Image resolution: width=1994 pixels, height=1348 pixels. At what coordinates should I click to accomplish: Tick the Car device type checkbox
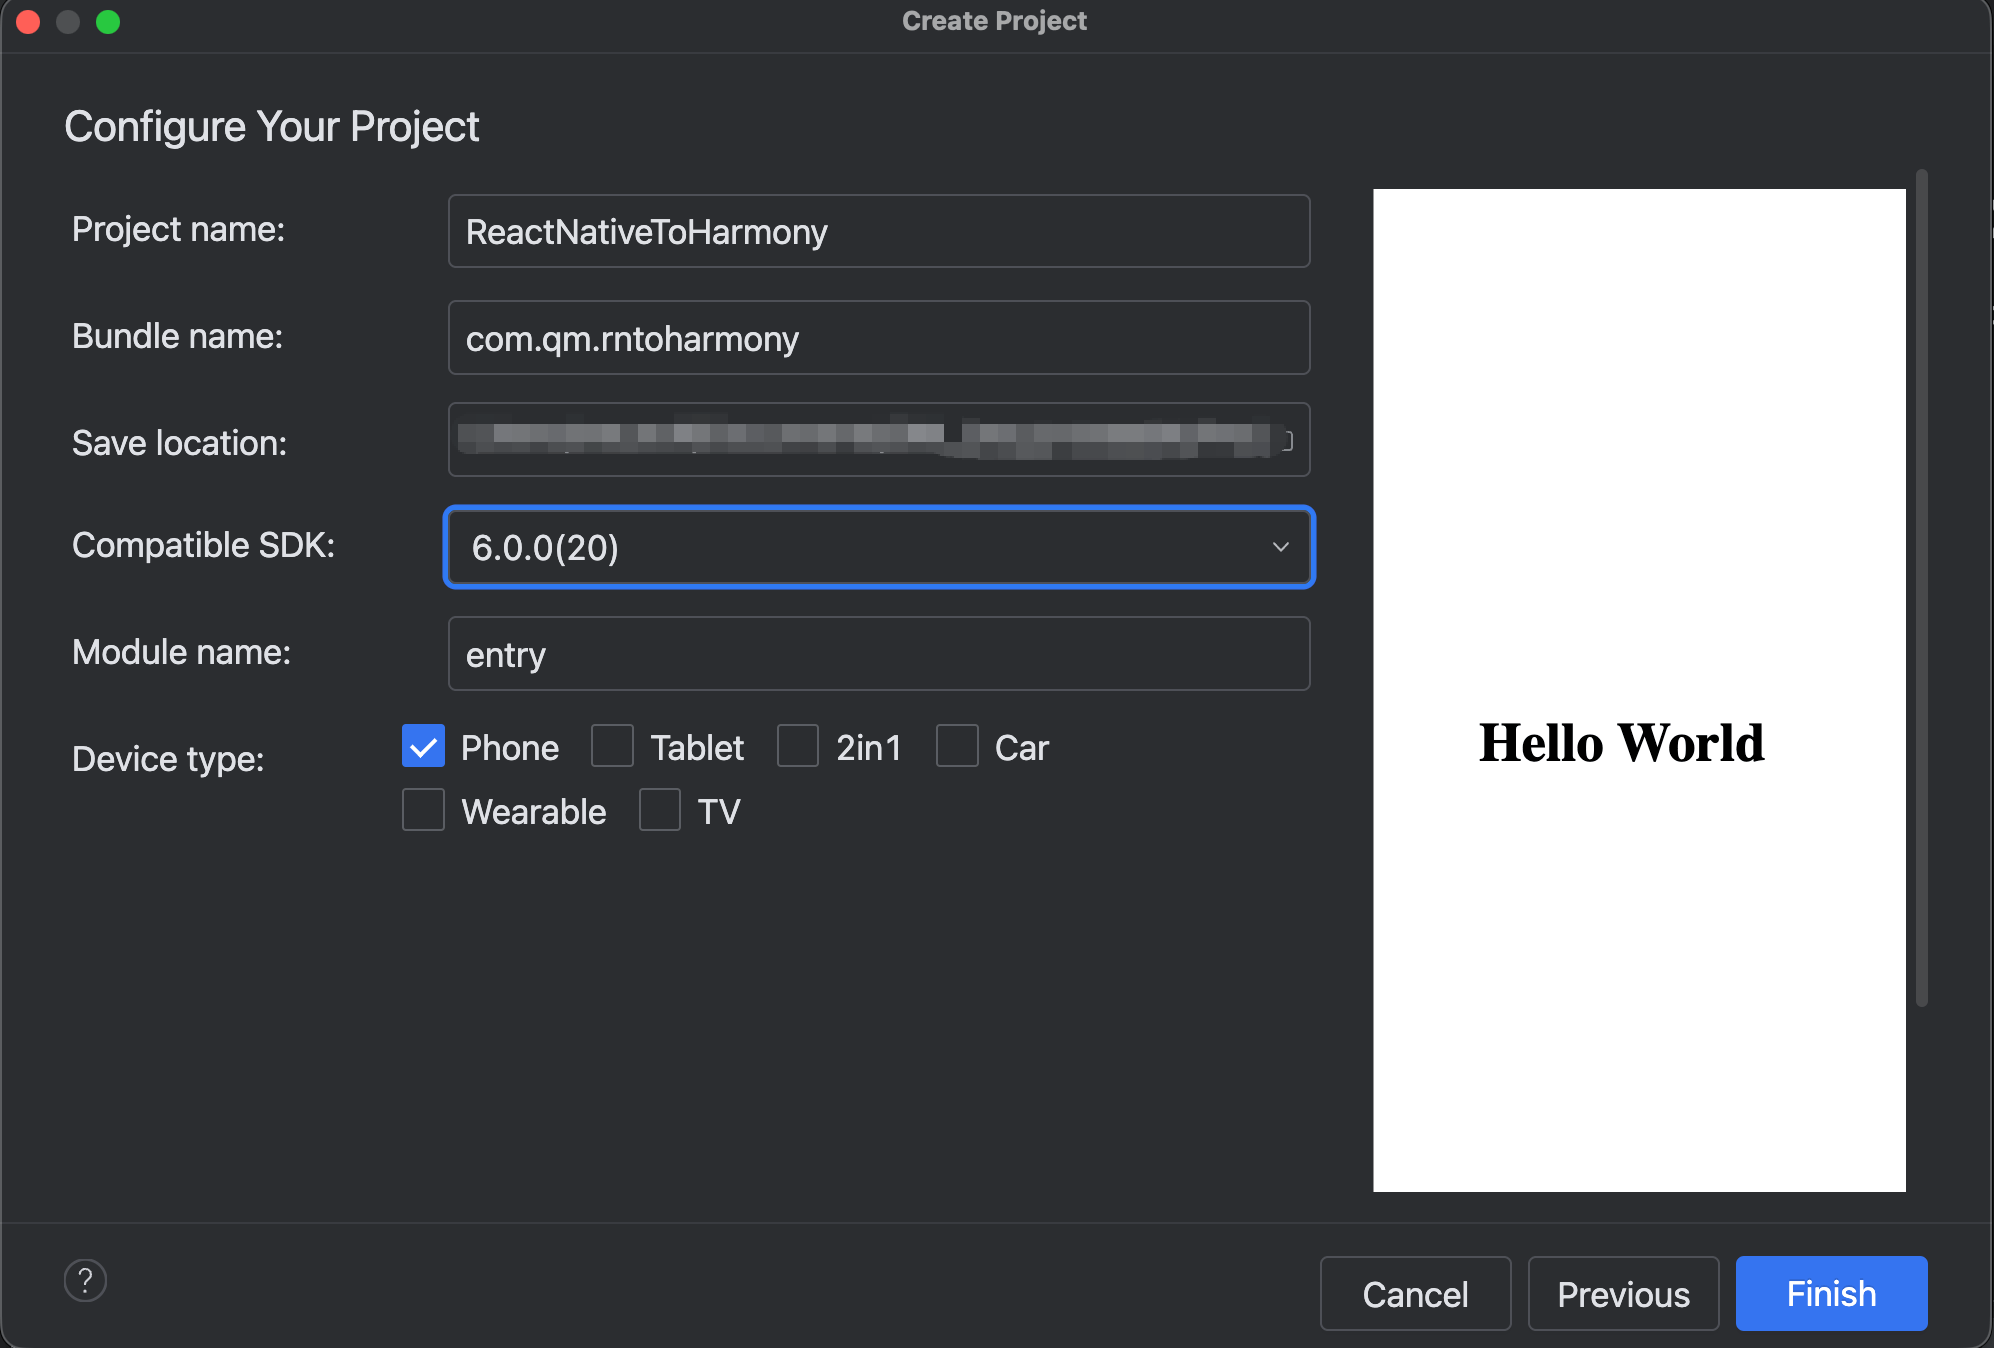pos(957,746)
